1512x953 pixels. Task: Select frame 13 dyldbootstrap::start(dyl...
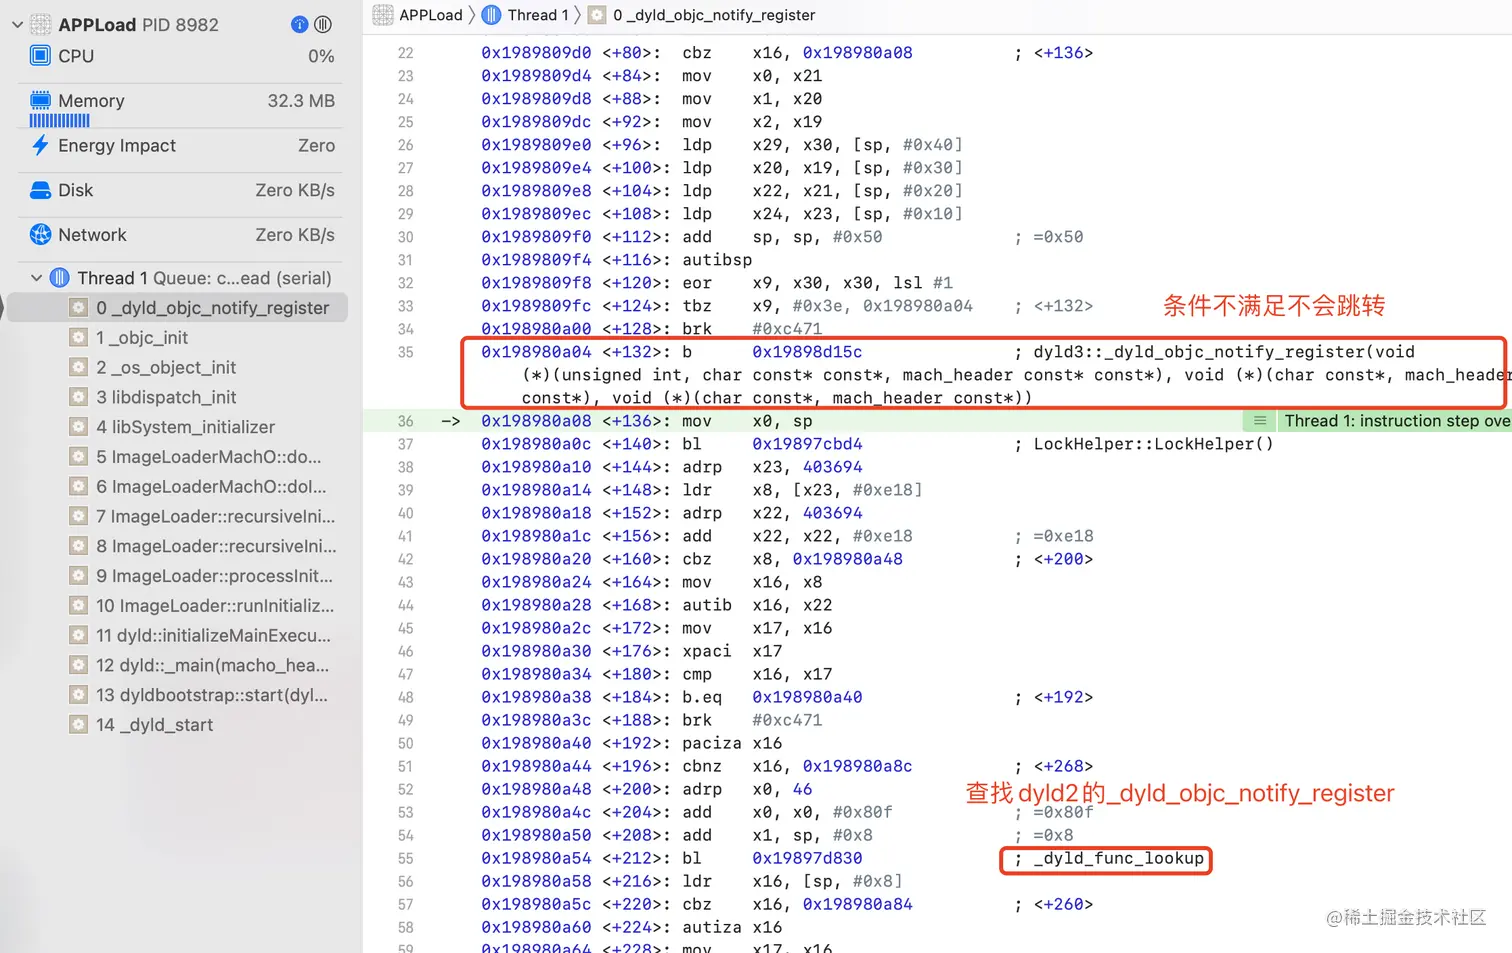178,695
